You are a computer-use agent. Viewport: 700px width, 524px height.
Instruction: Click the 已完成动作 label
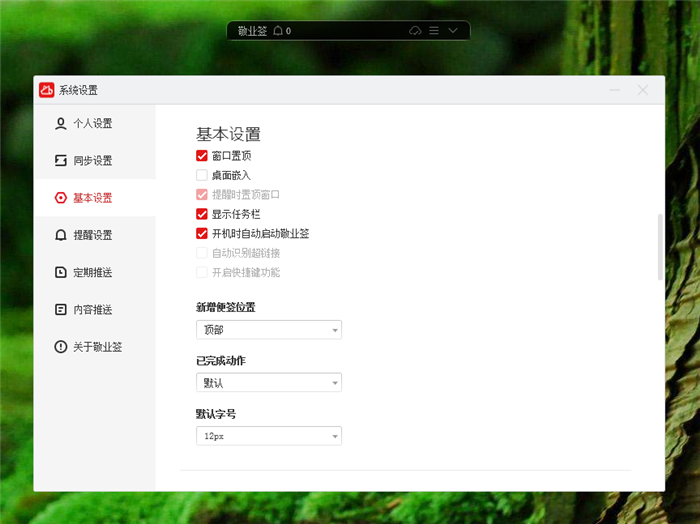tap(221, 361)
